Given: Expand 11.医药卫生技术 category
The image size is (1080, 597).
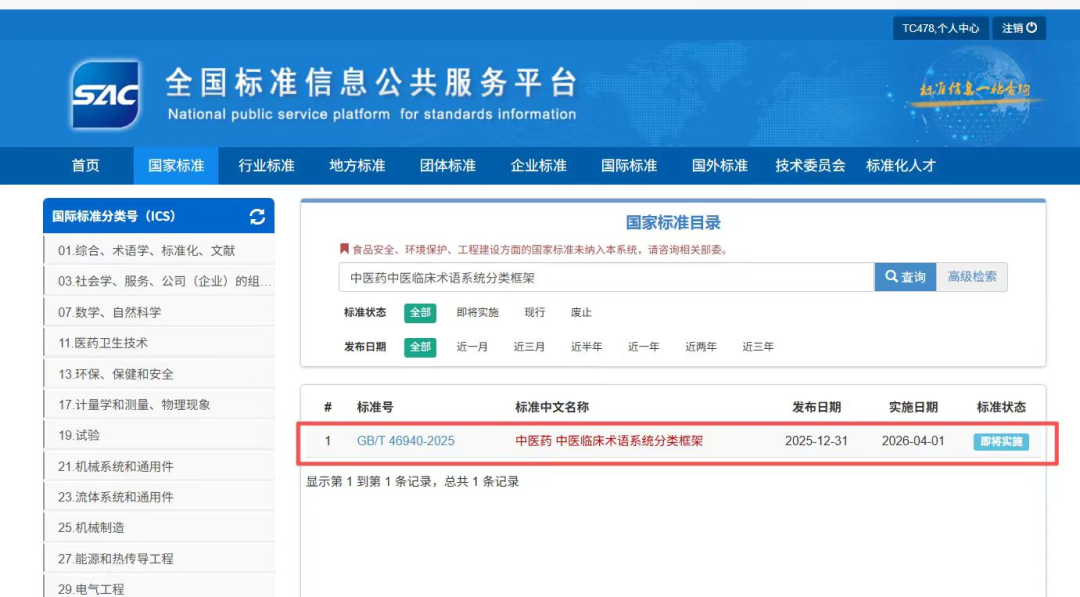Looking at the screenshot, I should click(x=103, y=343).
